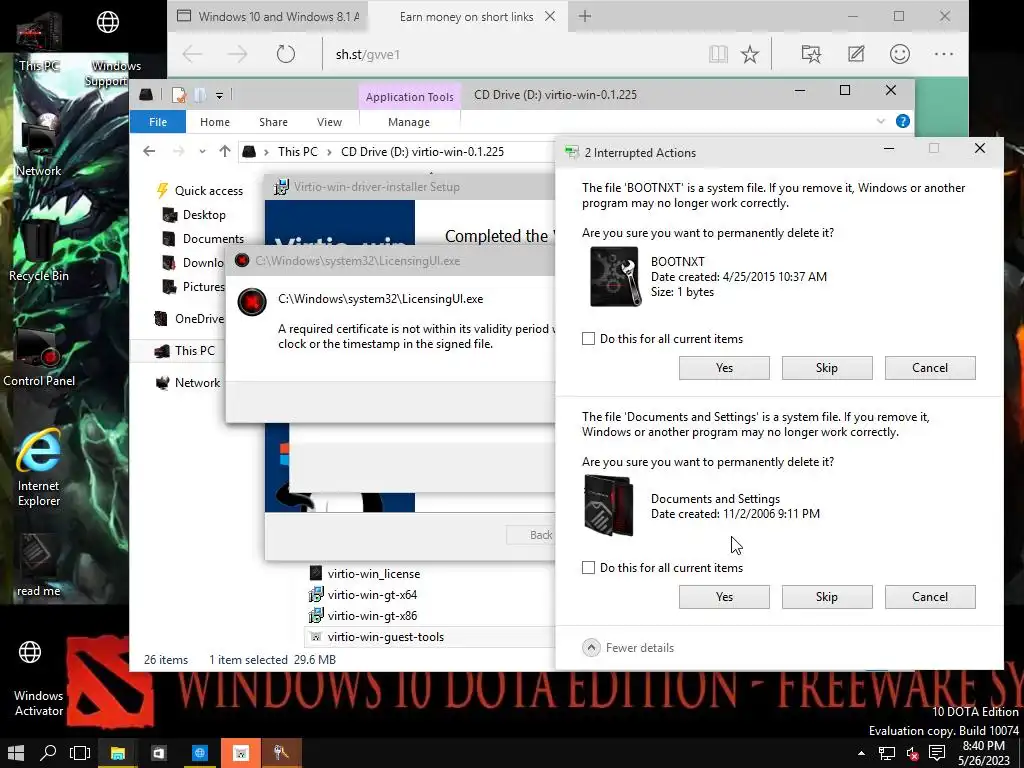The width and height of the screenshot is (1024, 768).
Task: Select virtio-win-gt-x64 installer file
Action: 363,595
